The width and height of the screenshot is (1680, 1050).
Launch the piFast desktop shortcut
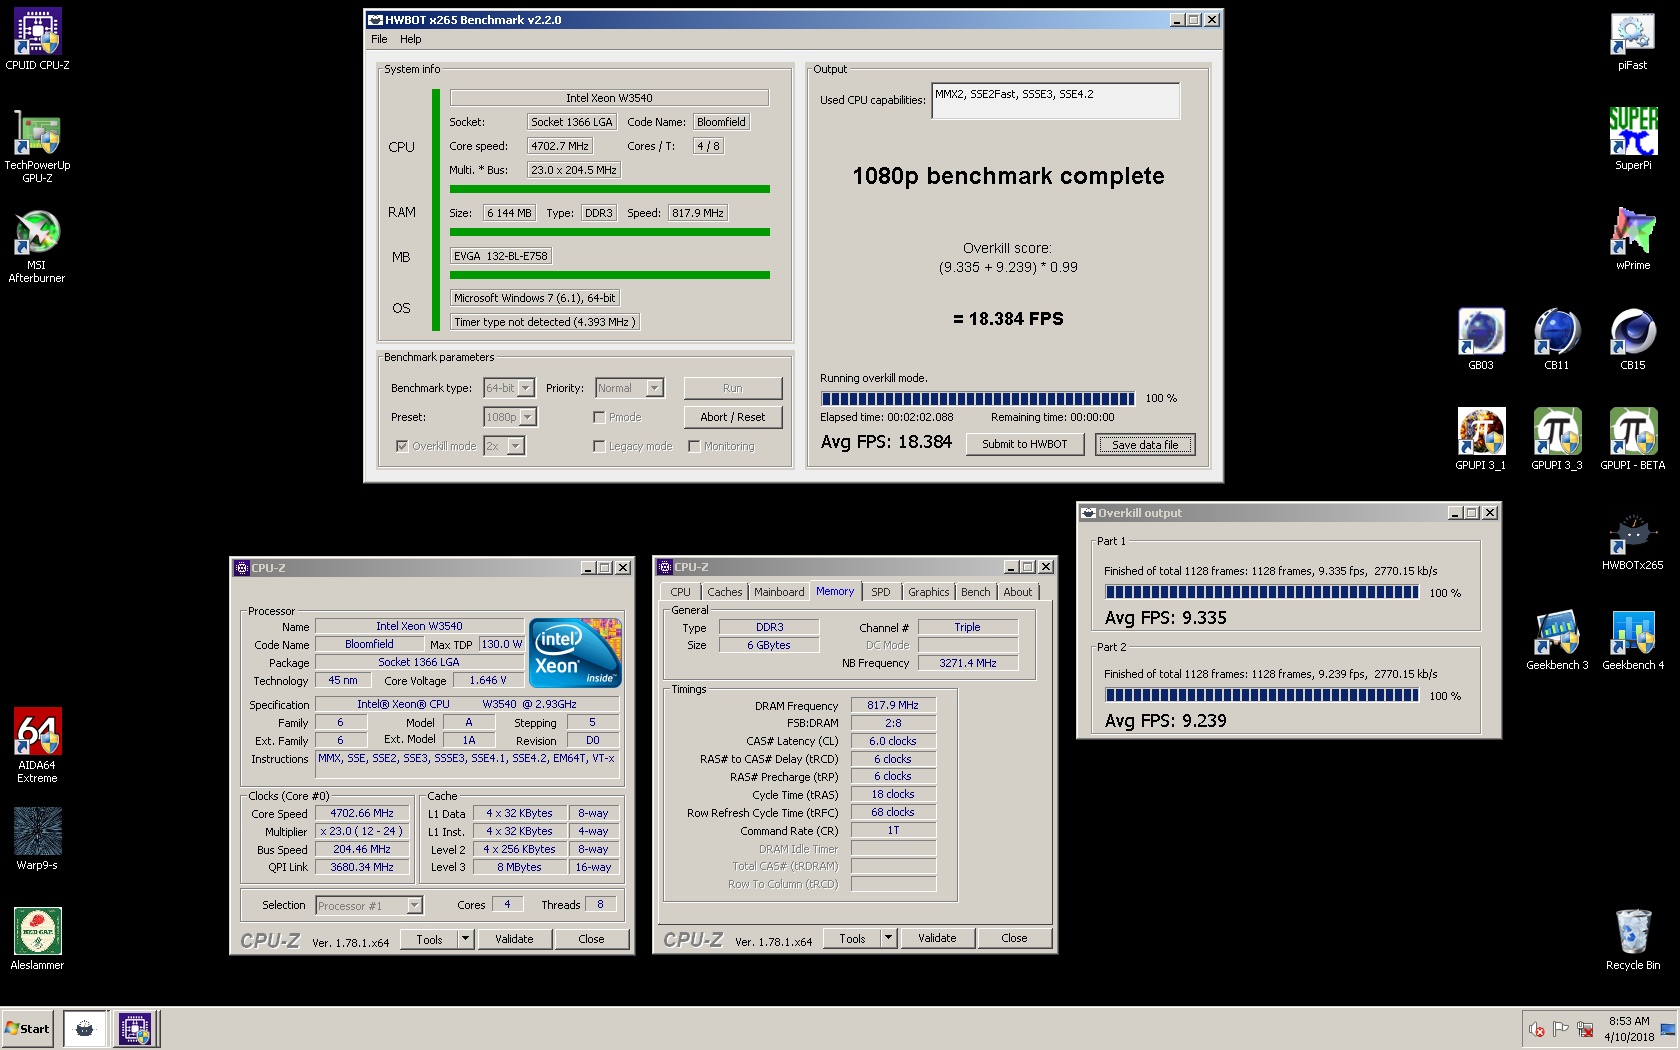point(1633,40)
